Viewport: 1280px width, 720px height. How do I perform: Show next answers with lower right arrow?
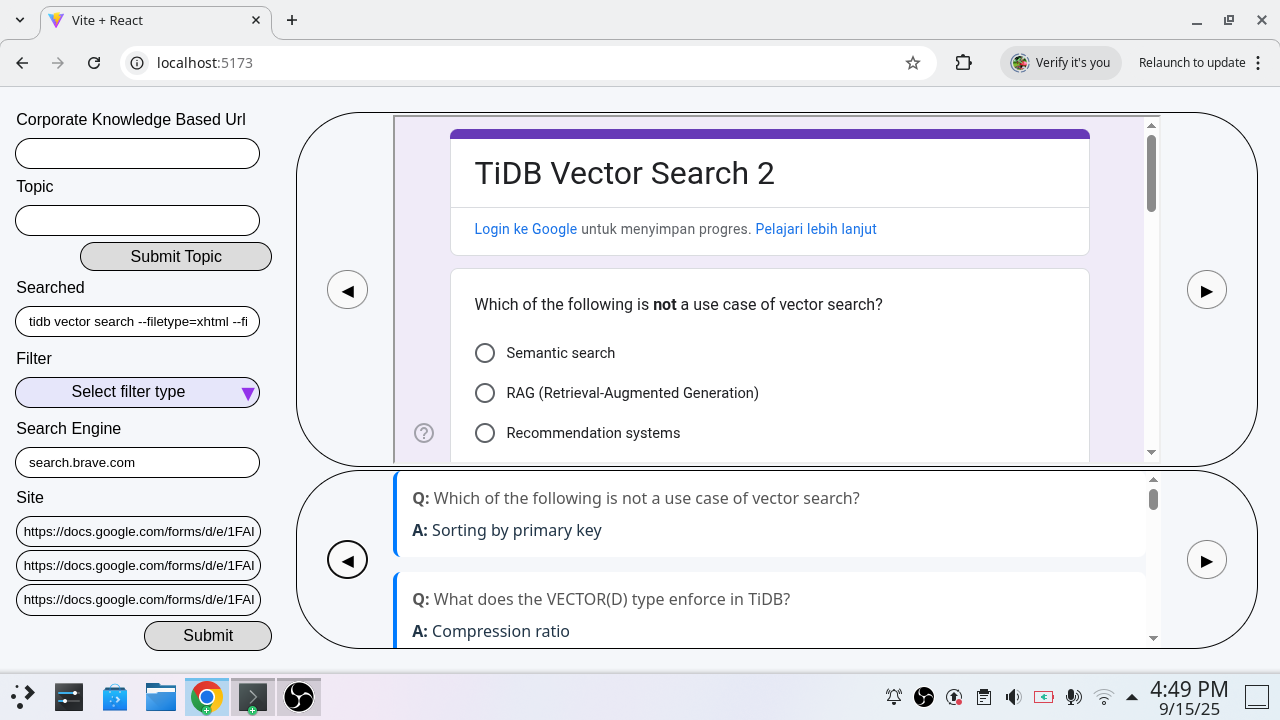point(1206,560)
